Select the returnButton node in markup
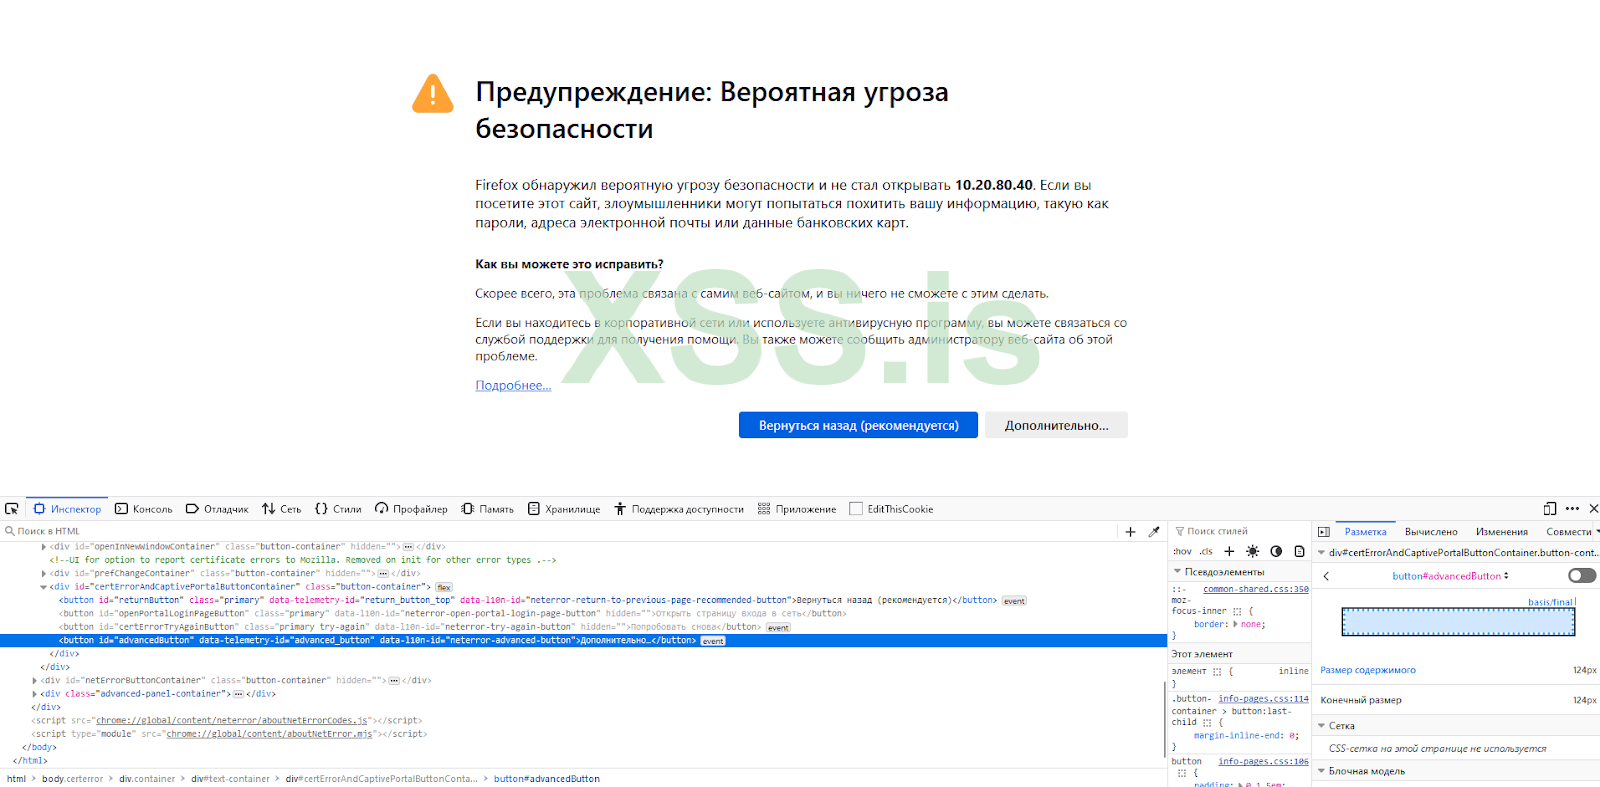The image size is (1600, 787). (x=529, y=601)
